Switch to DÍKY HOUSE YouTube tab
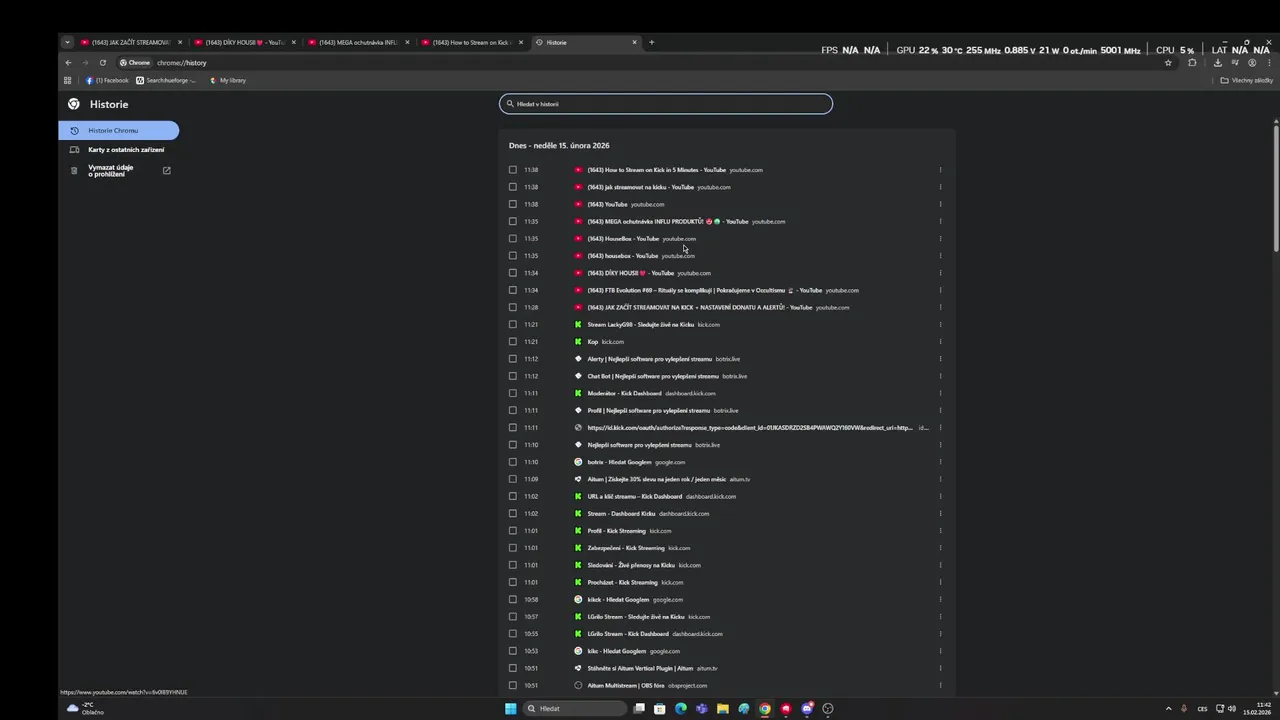 coord(245,42)
